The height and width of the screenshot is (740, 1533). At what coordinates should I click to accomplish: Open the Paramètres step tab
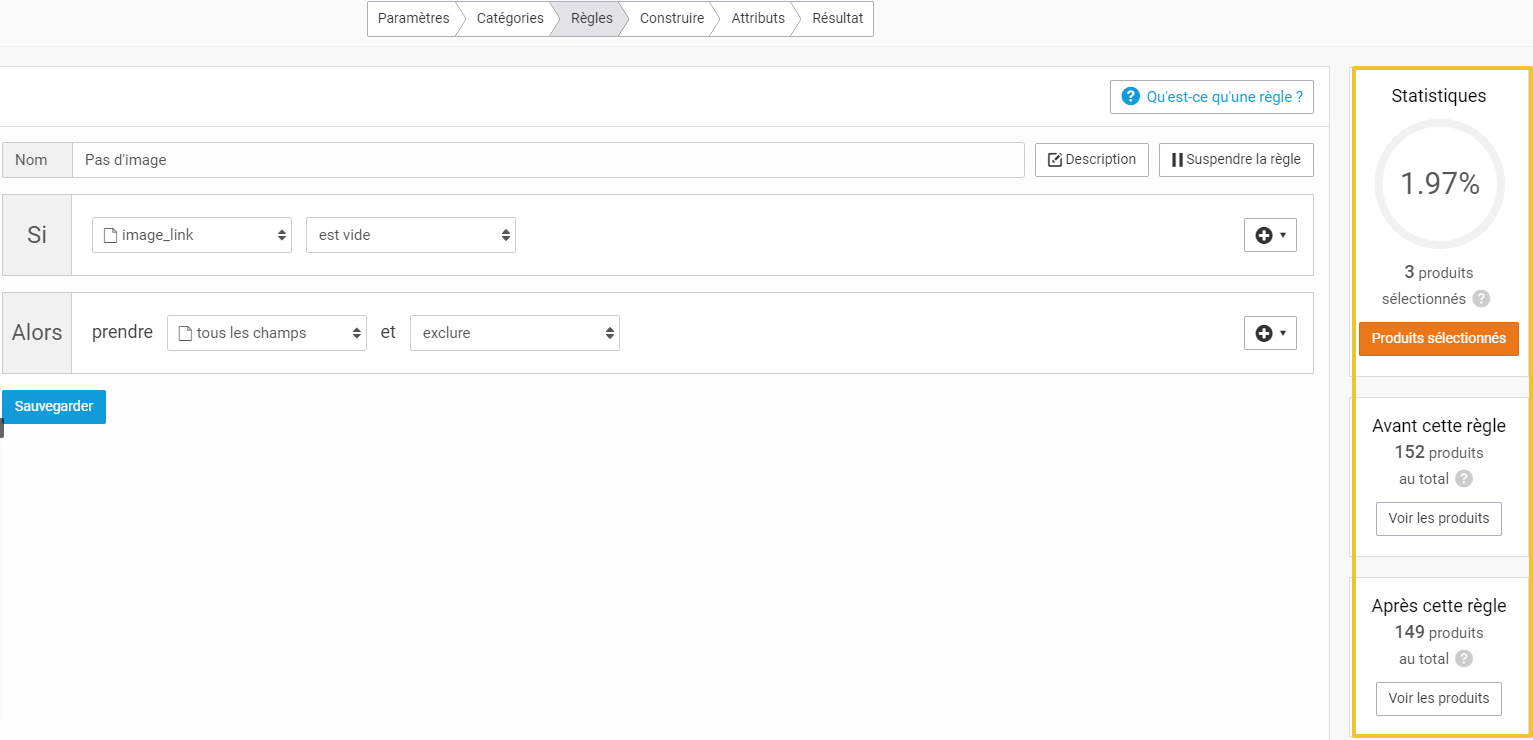click(x=413, y=19)
